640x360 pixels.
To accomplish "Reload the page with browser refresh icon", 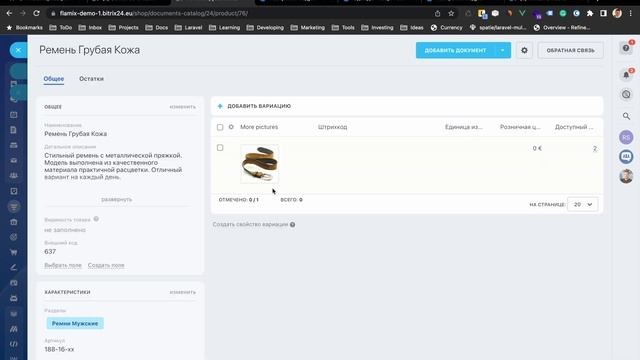I will [36, 13].
